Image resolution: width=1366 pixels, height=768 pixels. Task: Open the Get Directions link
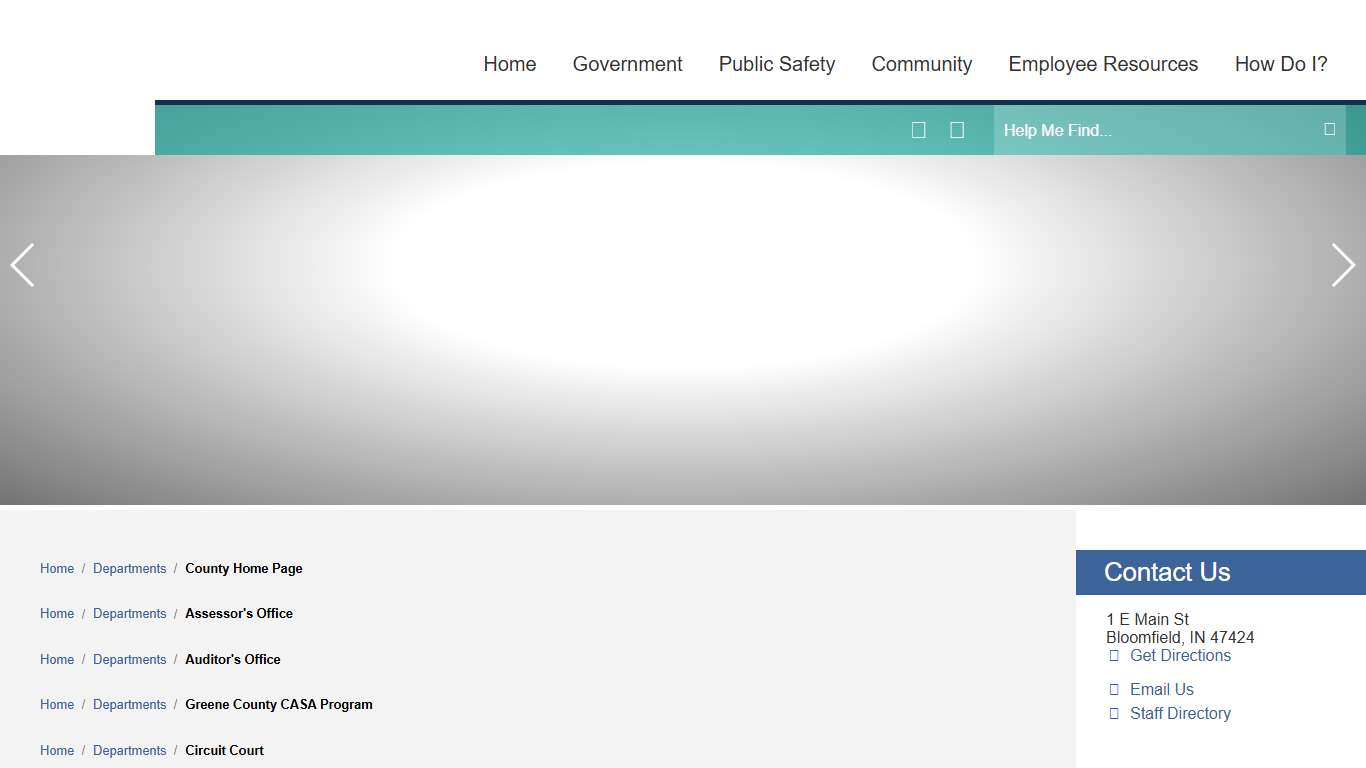tap(1180, 656)
